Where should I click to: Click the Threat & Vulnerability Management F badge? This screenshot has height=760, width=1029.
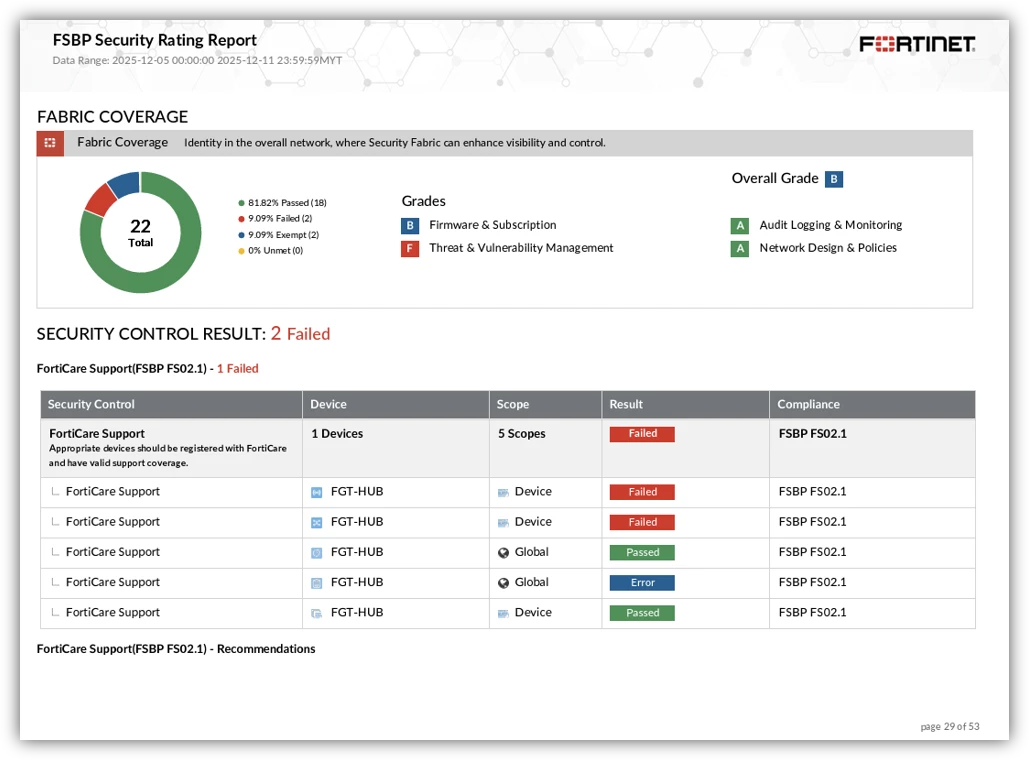click(x=410, y=249)
